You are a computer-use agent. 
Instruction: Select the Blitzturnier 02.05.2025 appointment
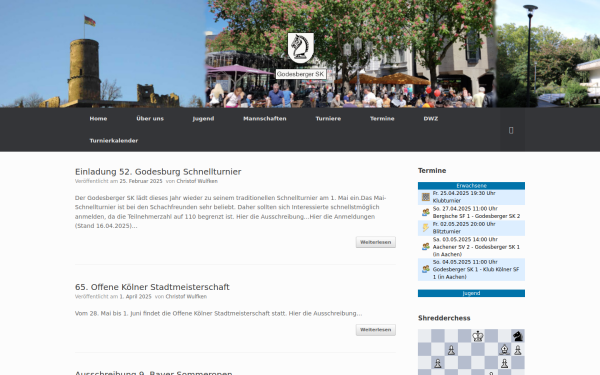[x=471, y=228]
